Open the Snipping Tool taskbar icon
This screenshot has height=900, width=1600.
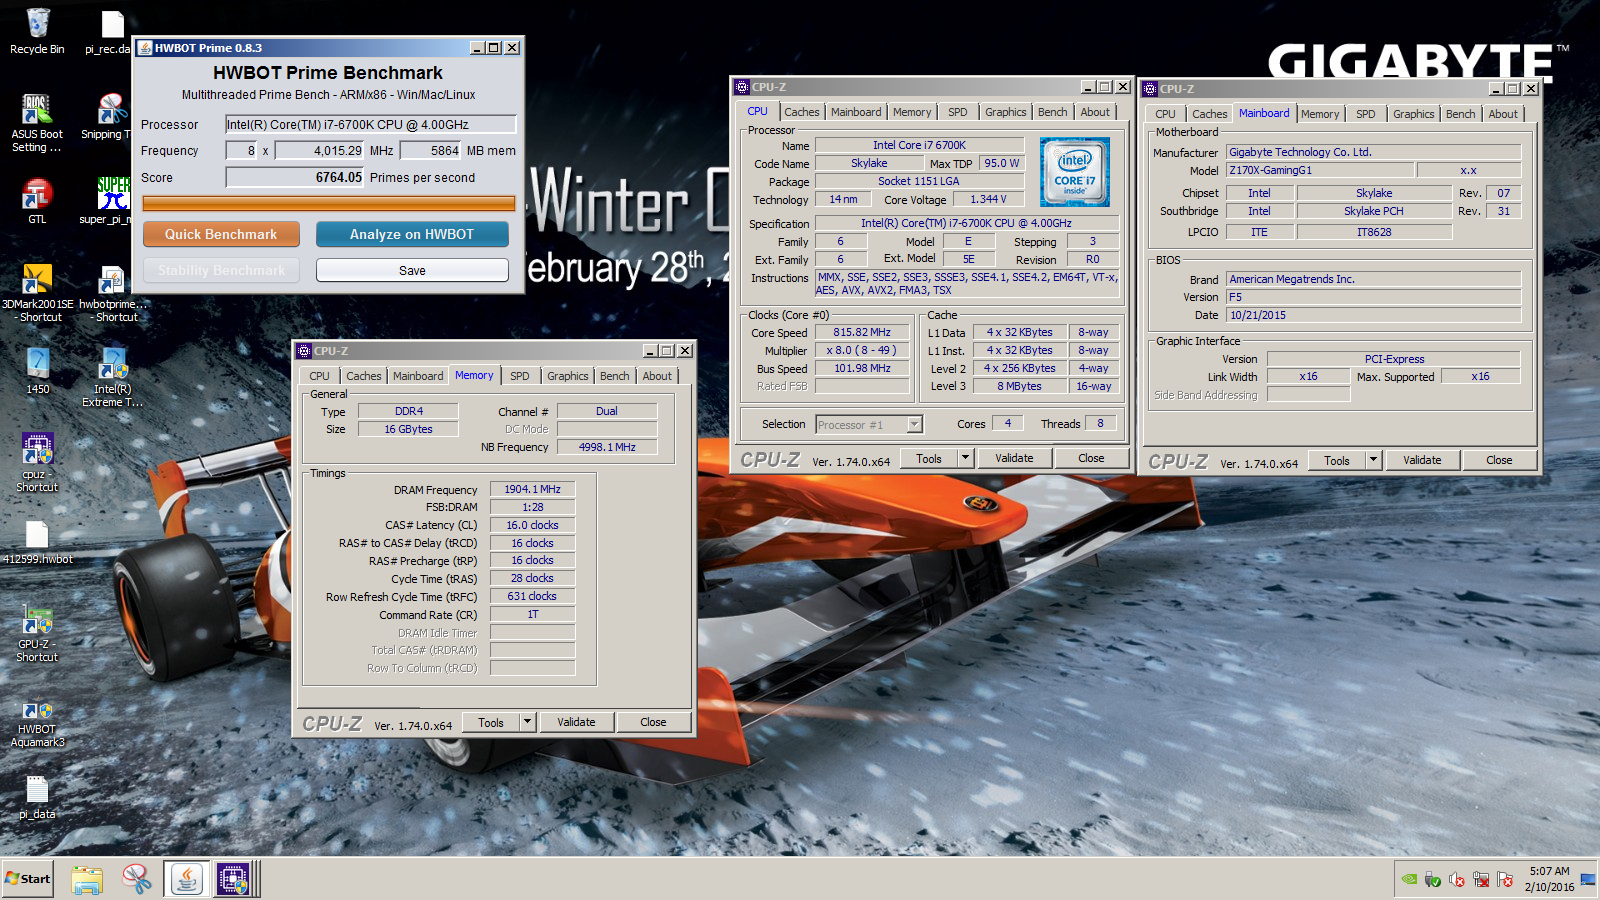point(136,879)
